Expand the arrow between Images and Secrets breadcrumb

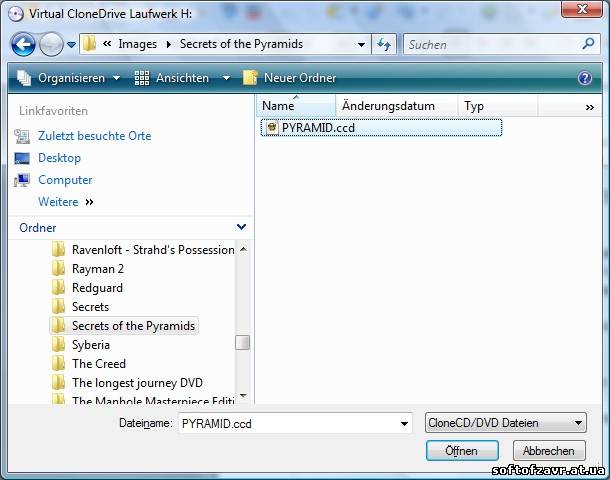[168, 44]
